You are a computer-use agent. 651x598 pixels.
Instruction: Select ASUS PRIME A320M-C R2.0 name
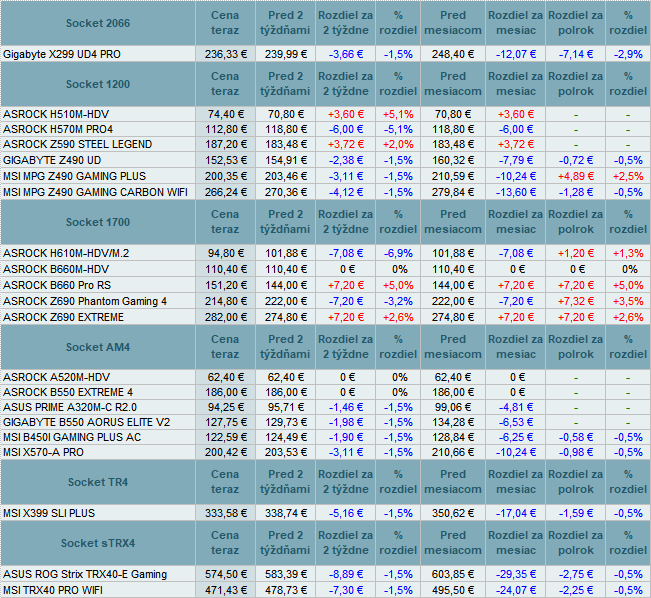[x=70, y=407]
